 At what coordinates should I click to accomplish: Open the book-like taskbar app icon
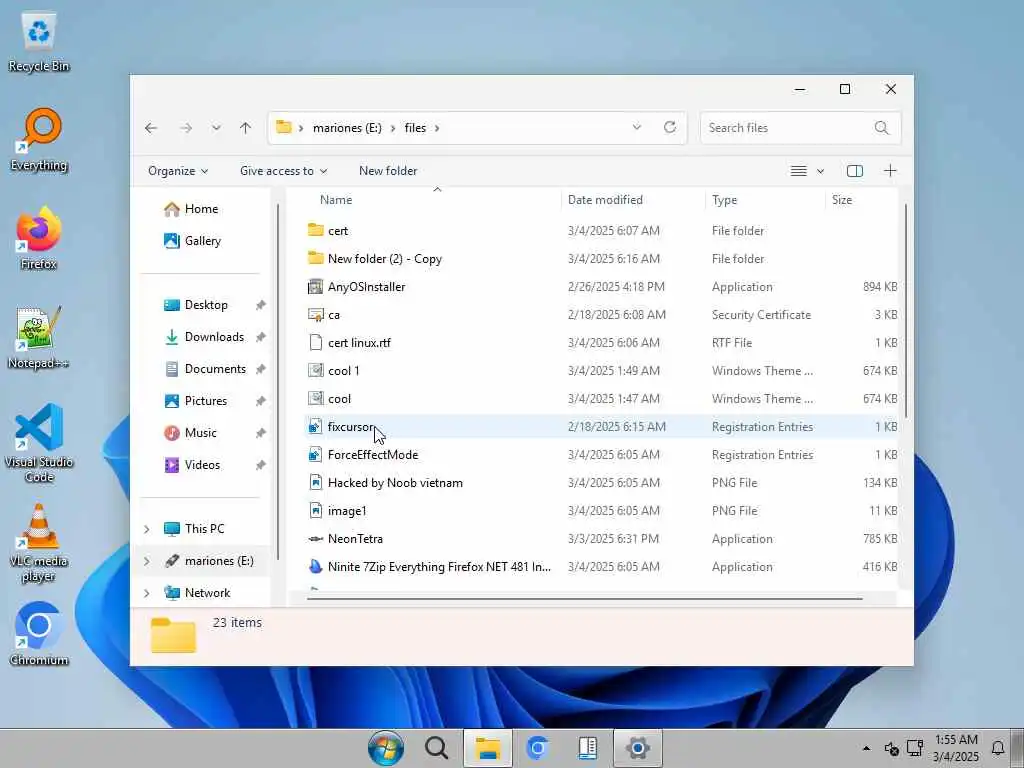tap(588, 748)
